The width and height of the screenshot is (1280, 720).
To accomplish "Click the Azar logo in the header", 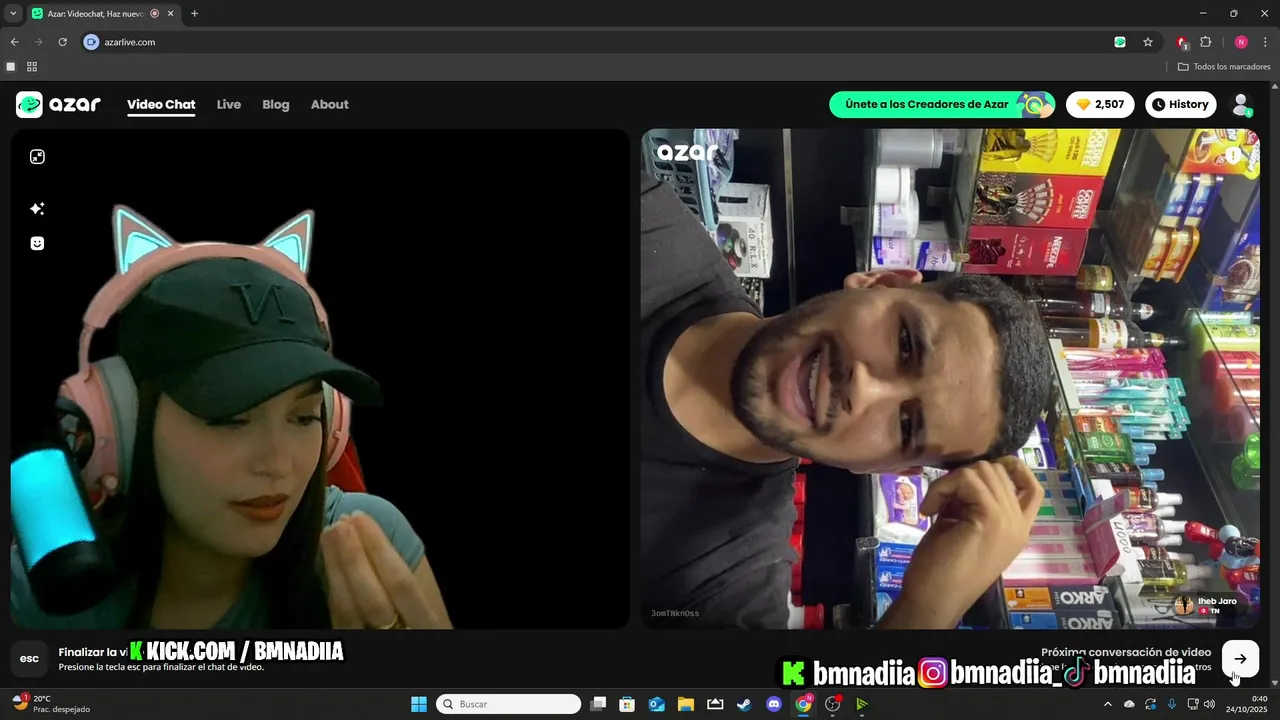I will (58, 104).
